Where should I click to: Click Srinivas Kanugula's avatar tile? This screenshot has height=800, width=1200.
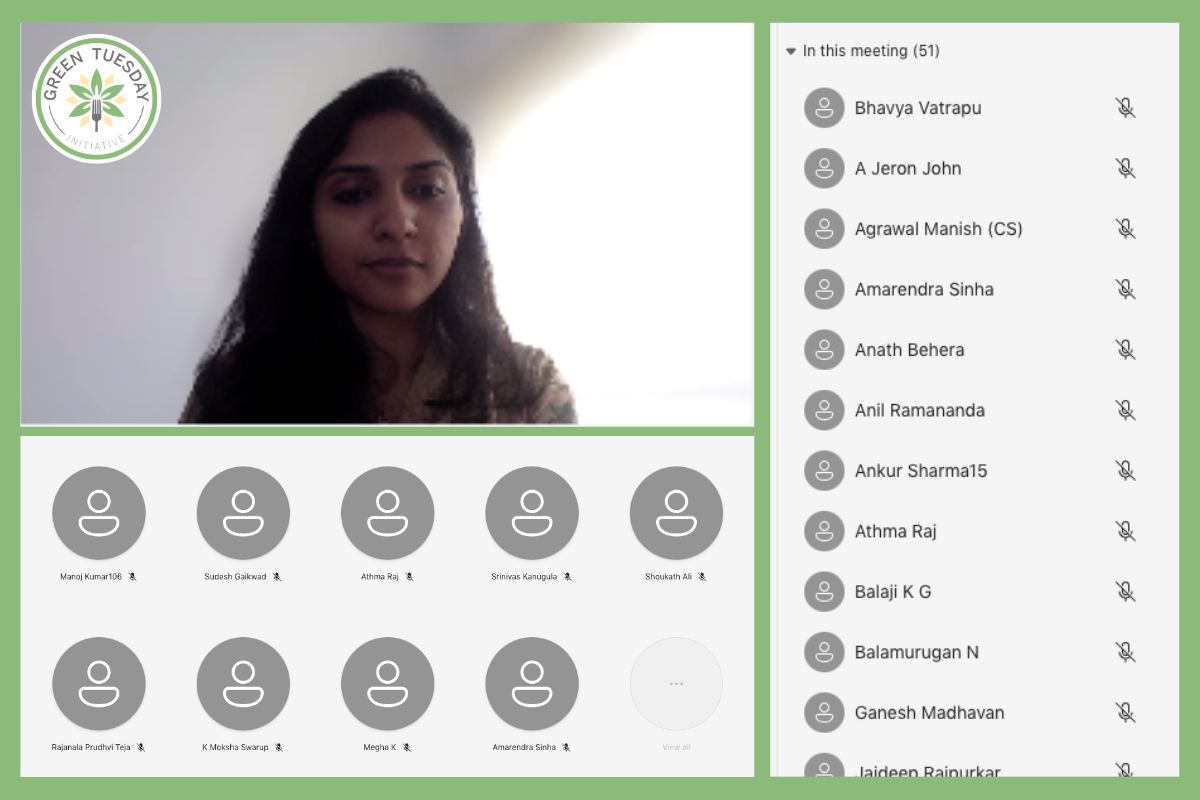coord(532,513)
